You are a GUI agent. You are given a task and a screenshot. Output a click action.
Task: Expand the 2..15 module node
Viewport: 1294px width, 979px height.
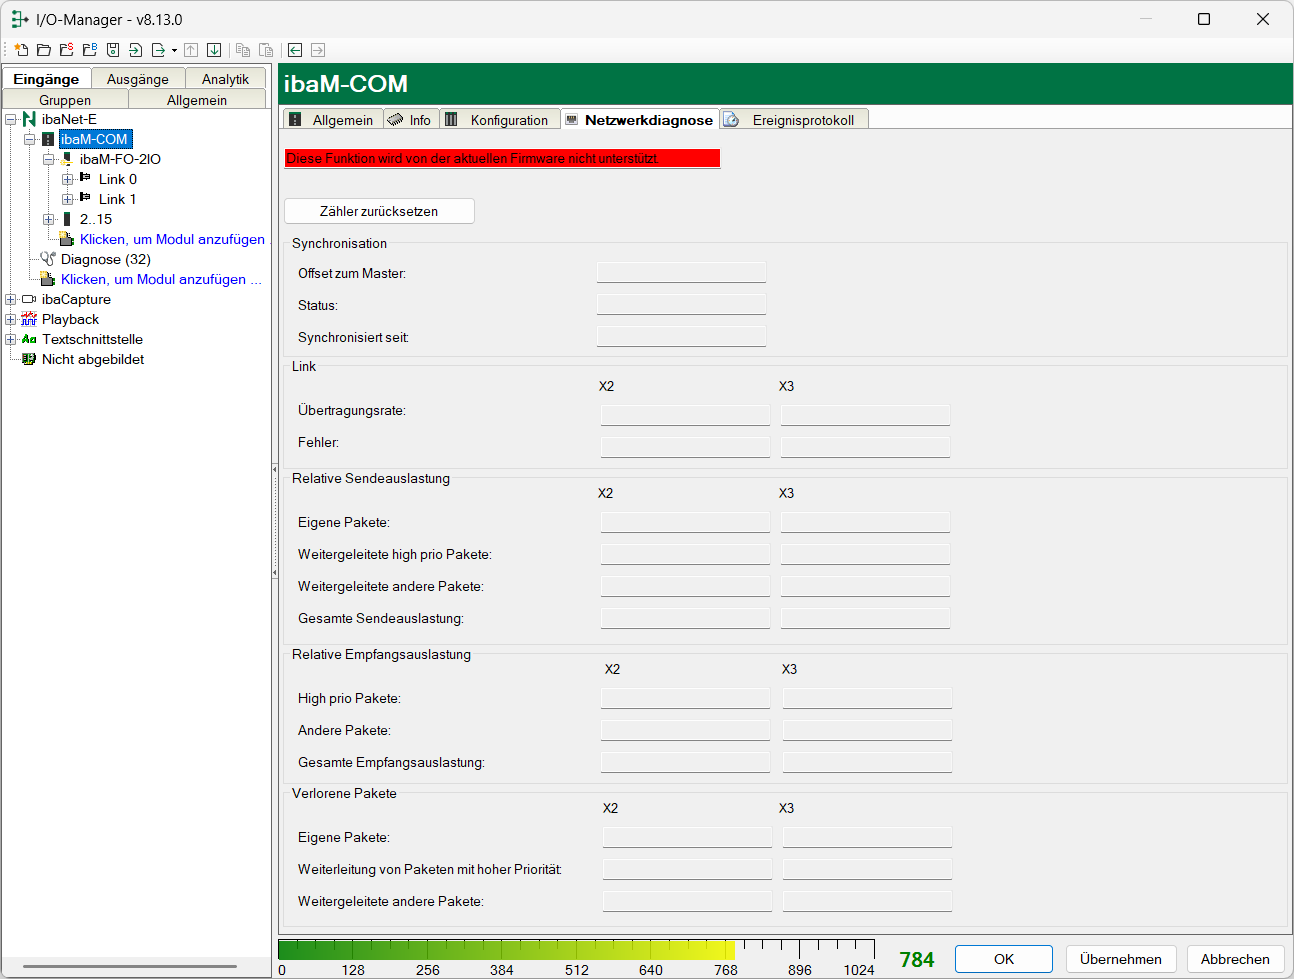pyautogui.click(x=49, y=219)
